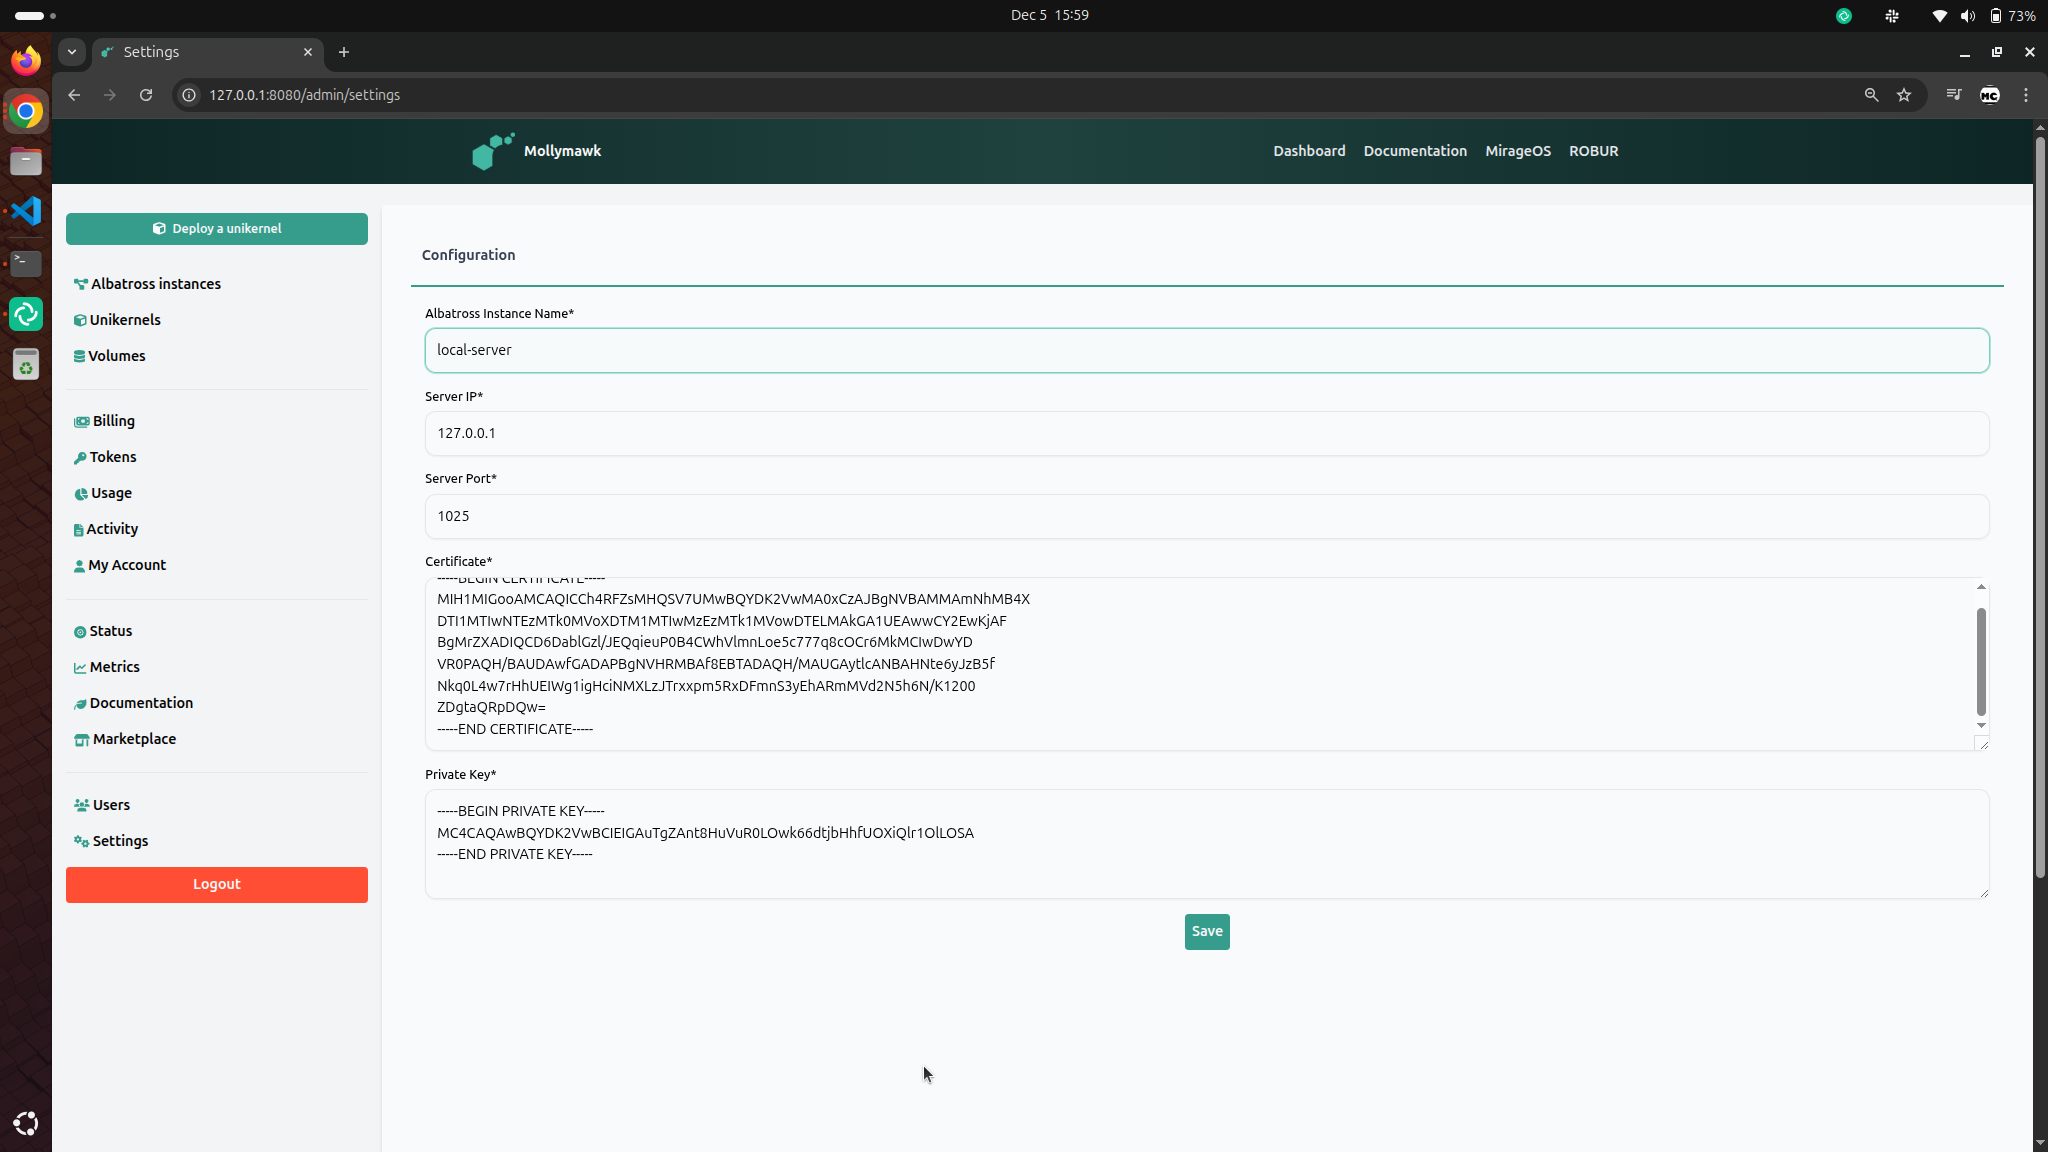Screen dimensions: 2048x1152
Task: Open the tab search dropdown arrow
Action: pos(72,52)
